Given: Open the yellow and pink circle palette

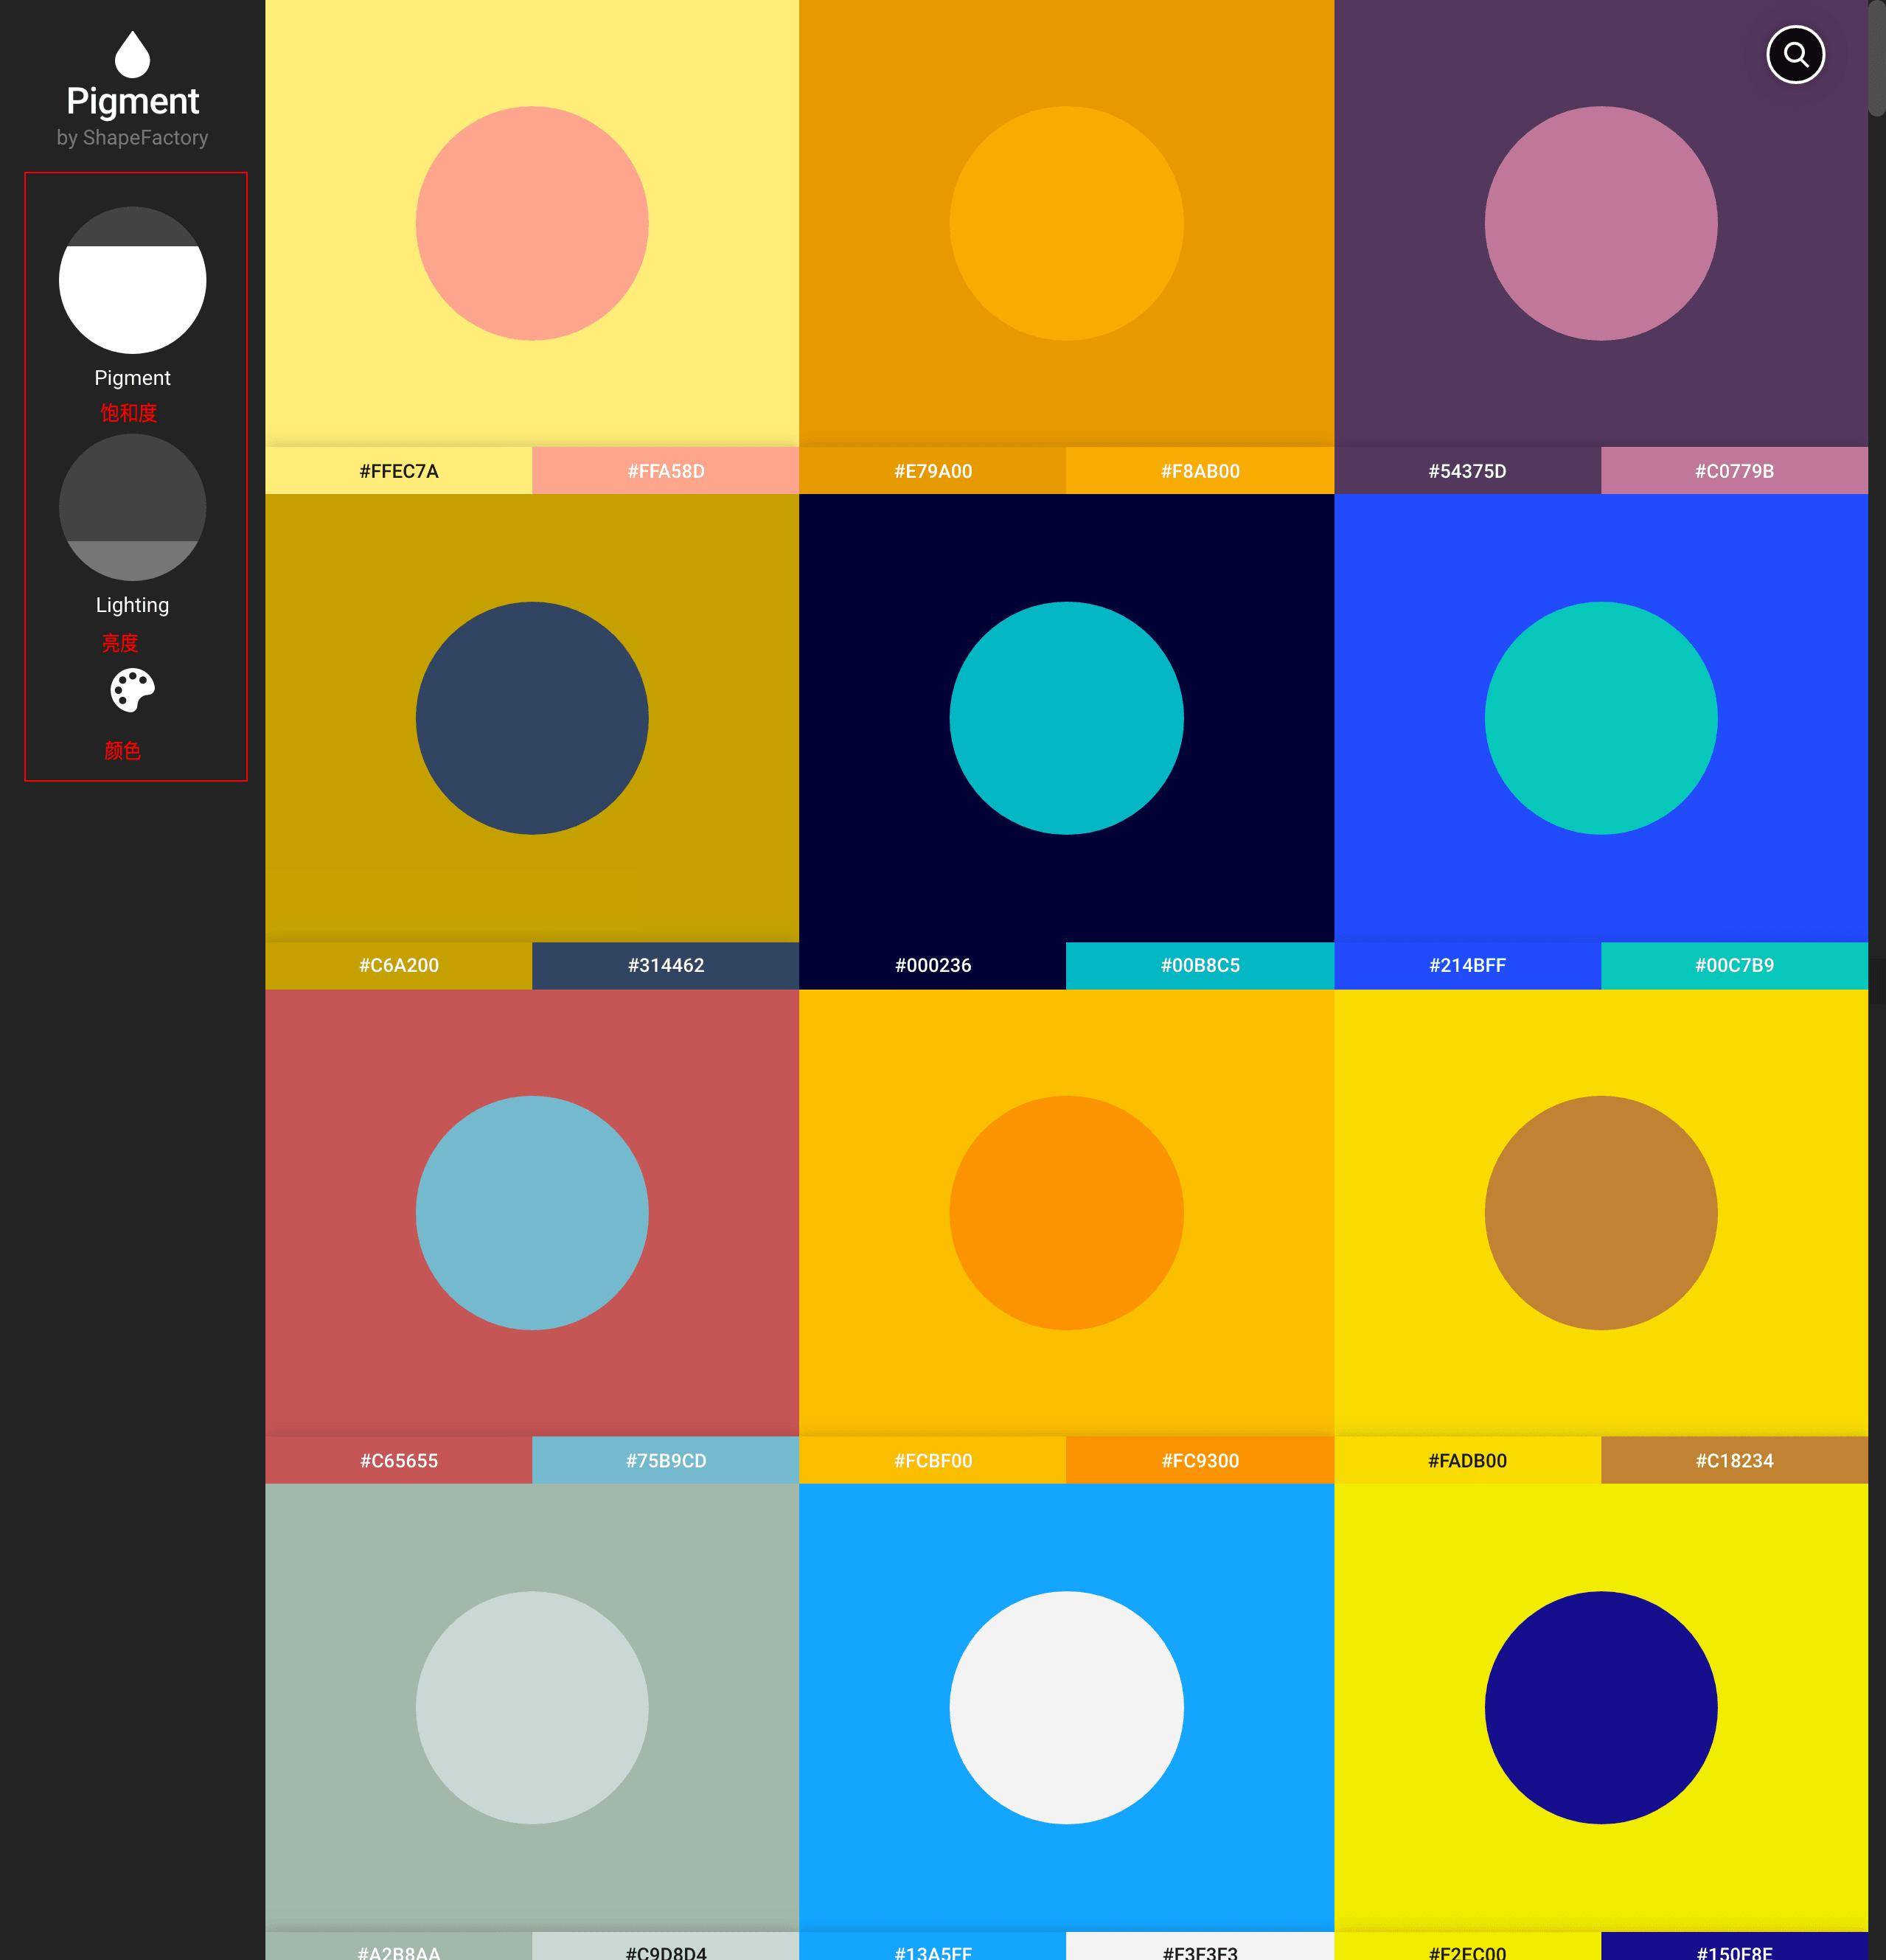Looking at the screenshot, I should (532, 223).
